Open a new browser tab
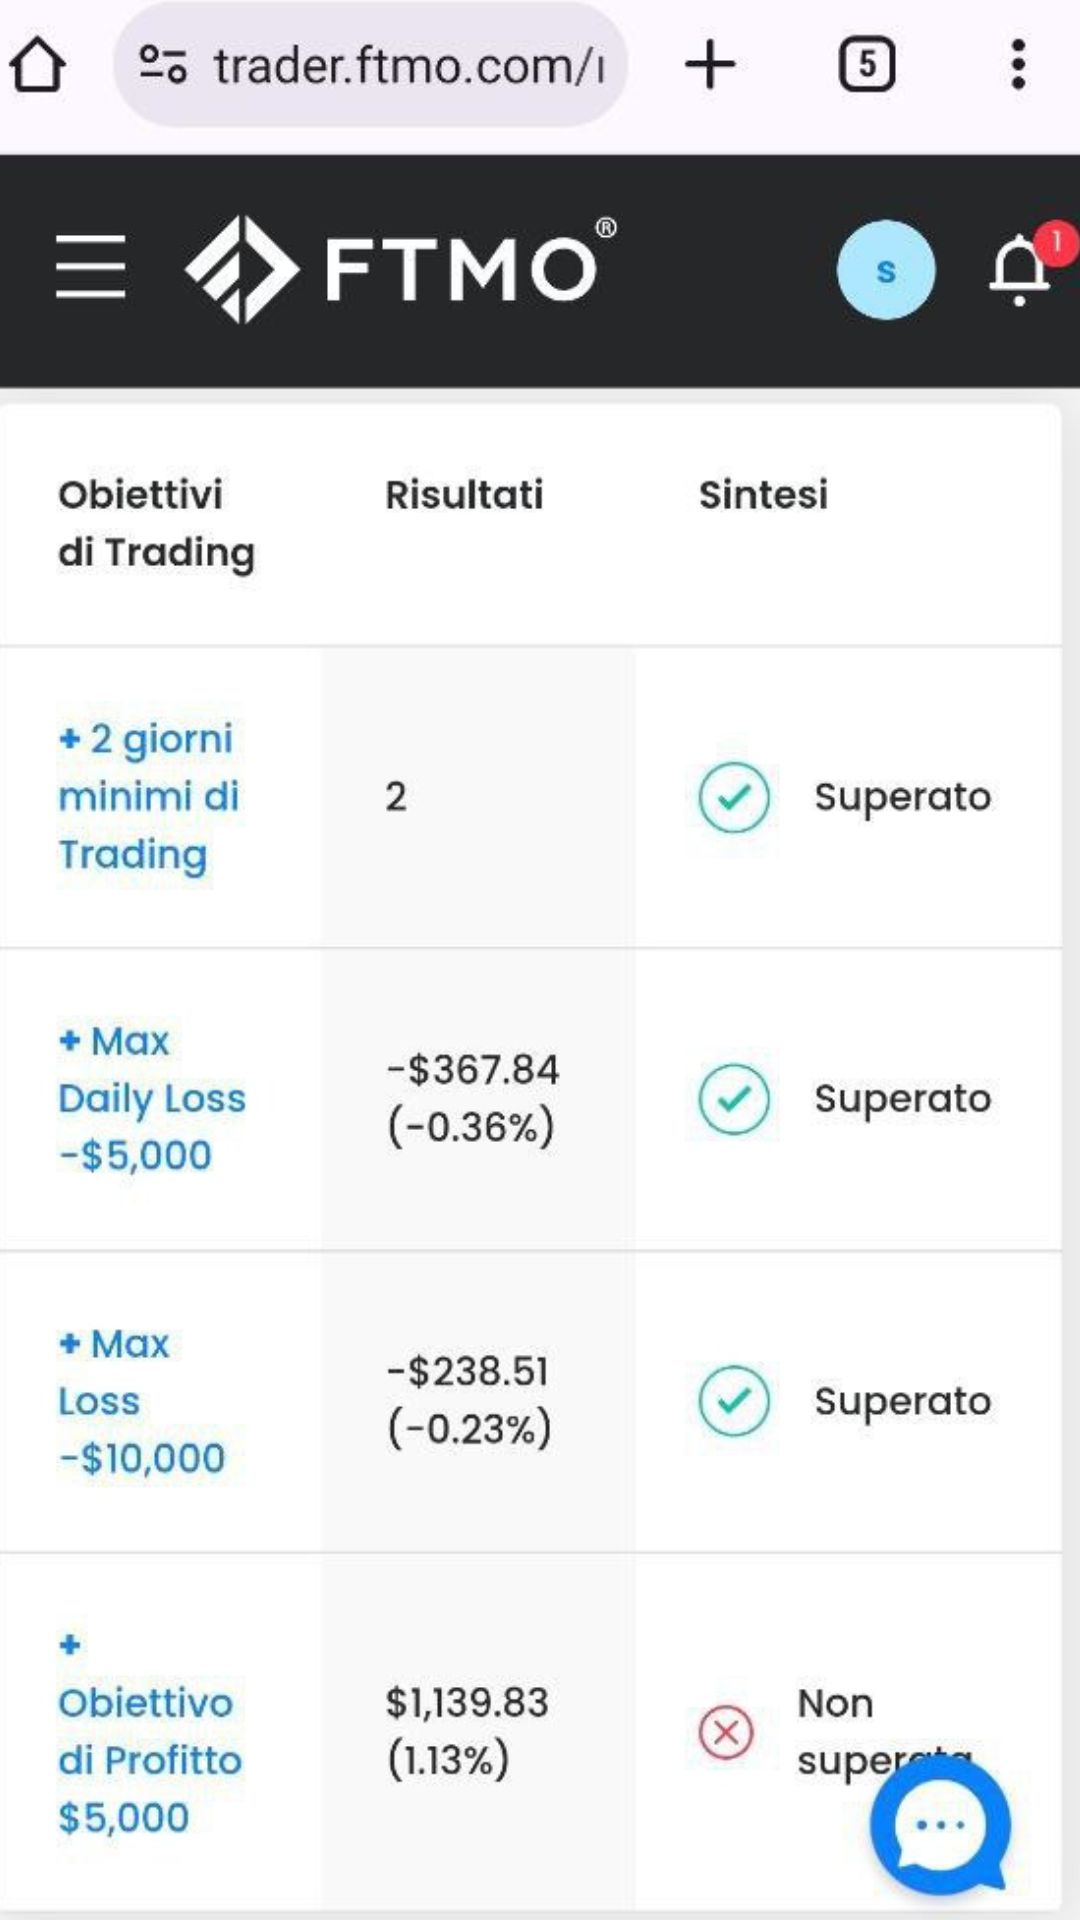This screenshot has height=1920, width=1080. pos(710,65)
